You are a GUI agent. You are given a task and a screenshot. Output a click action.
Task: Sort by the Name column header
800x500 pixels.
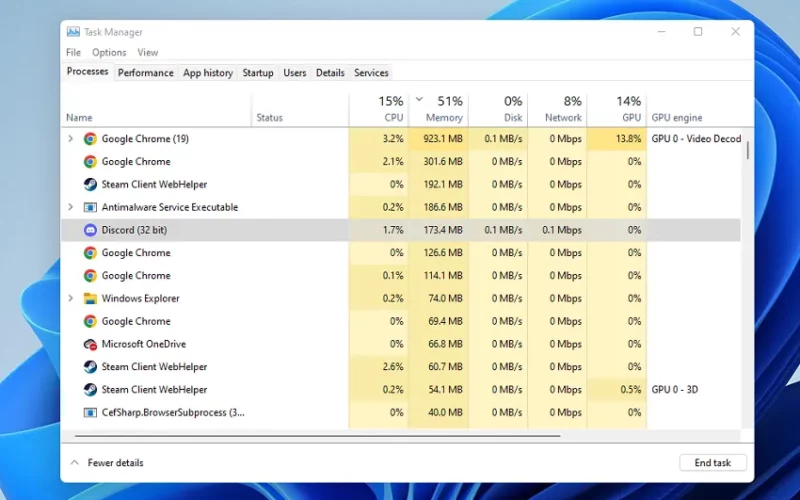click(156, 109)
